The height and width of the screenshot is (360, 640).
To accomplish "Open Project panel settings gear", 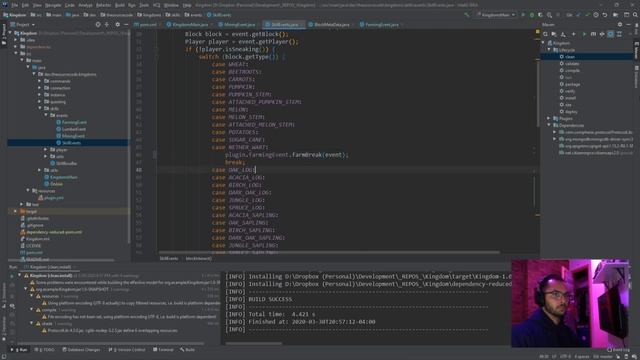I will click(x=118, y=24).
